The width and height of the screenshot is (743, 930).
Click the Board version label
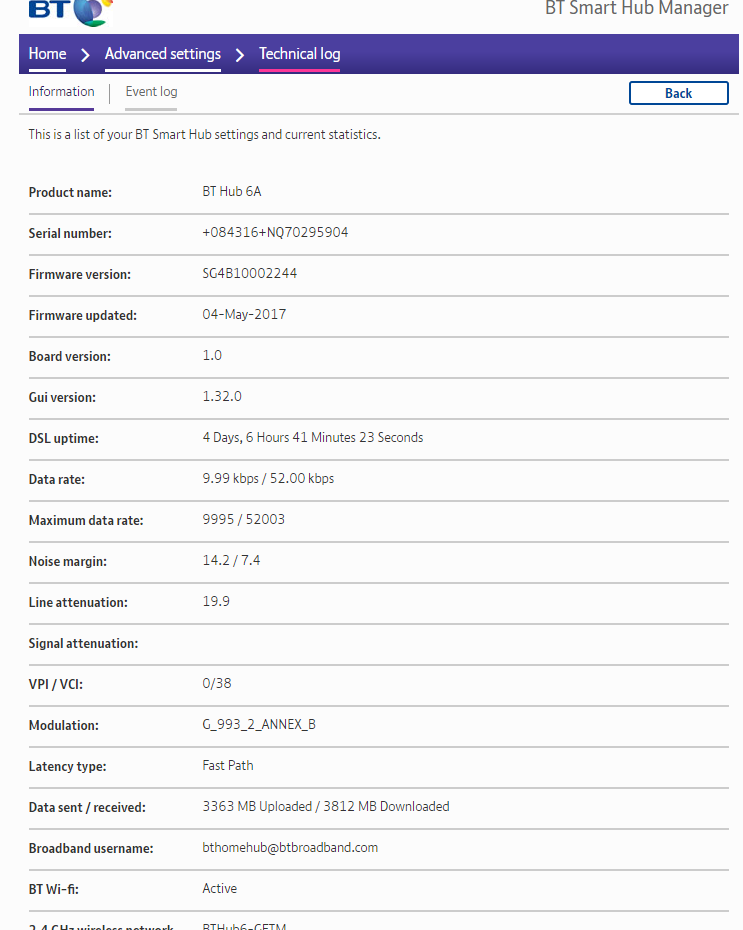69,356
